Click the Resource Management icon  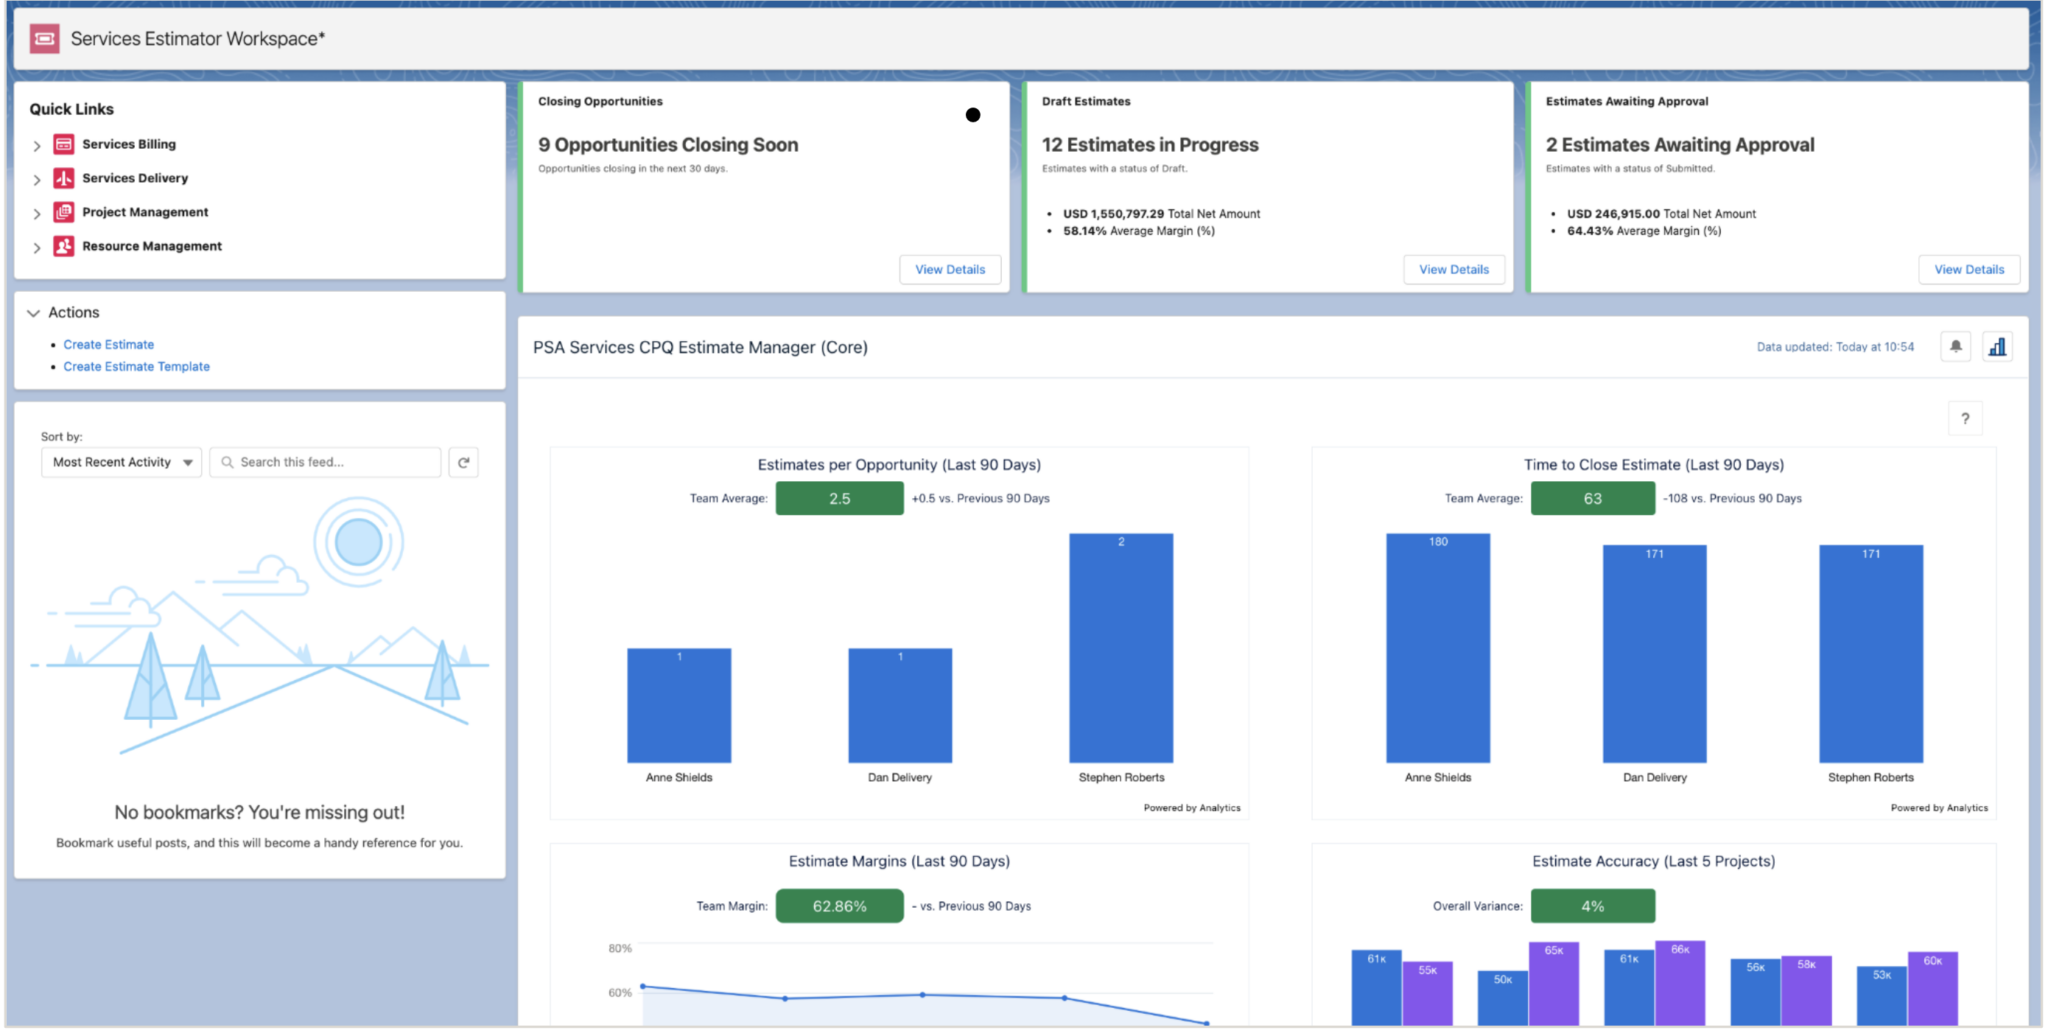point(63,246)
